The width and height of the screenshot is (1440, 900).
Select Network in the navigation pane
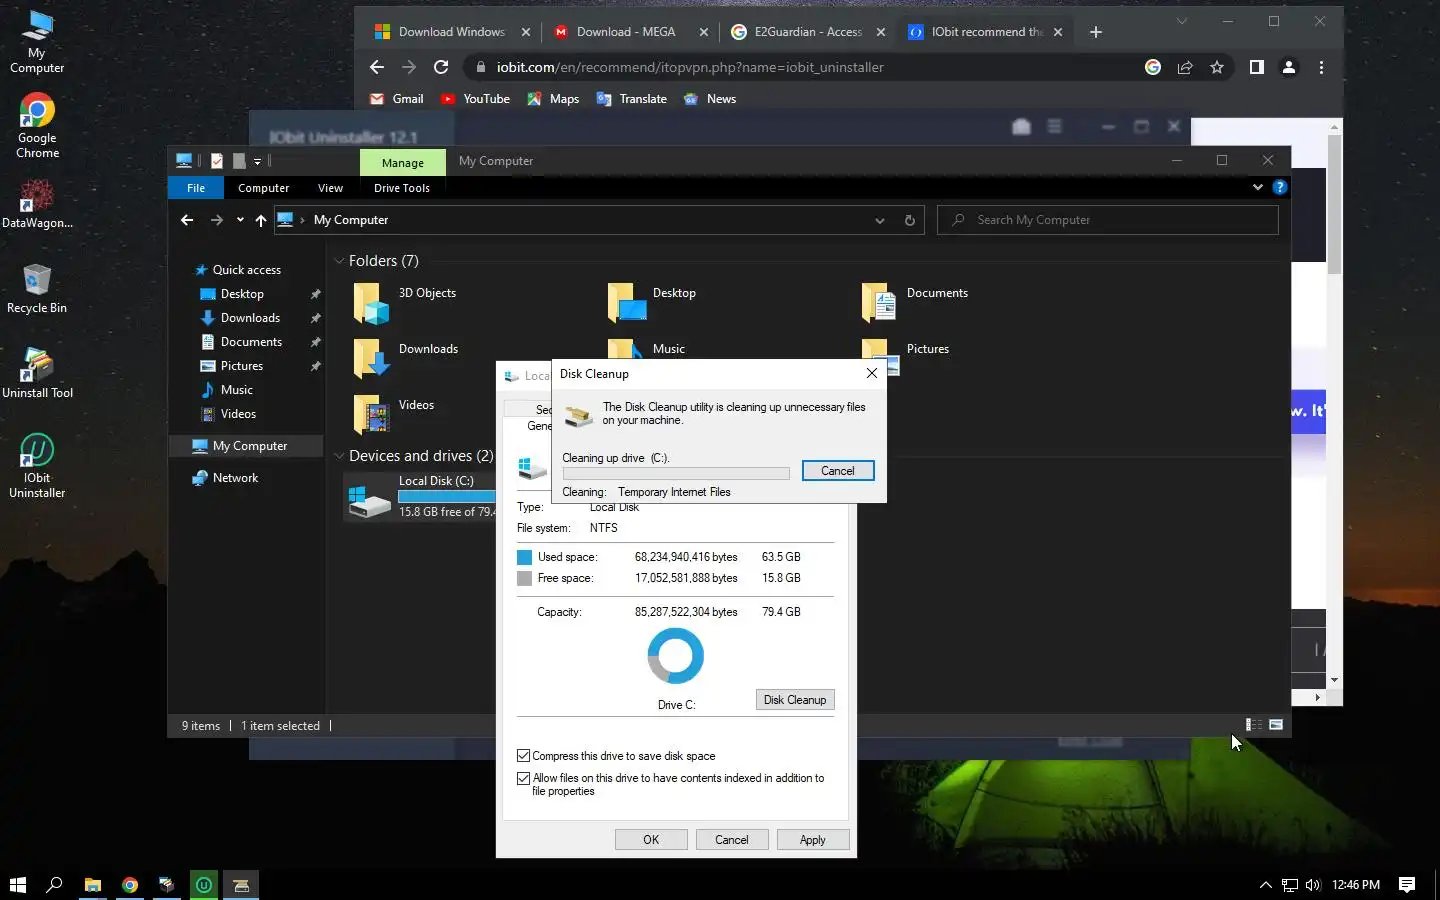(235, 478)
